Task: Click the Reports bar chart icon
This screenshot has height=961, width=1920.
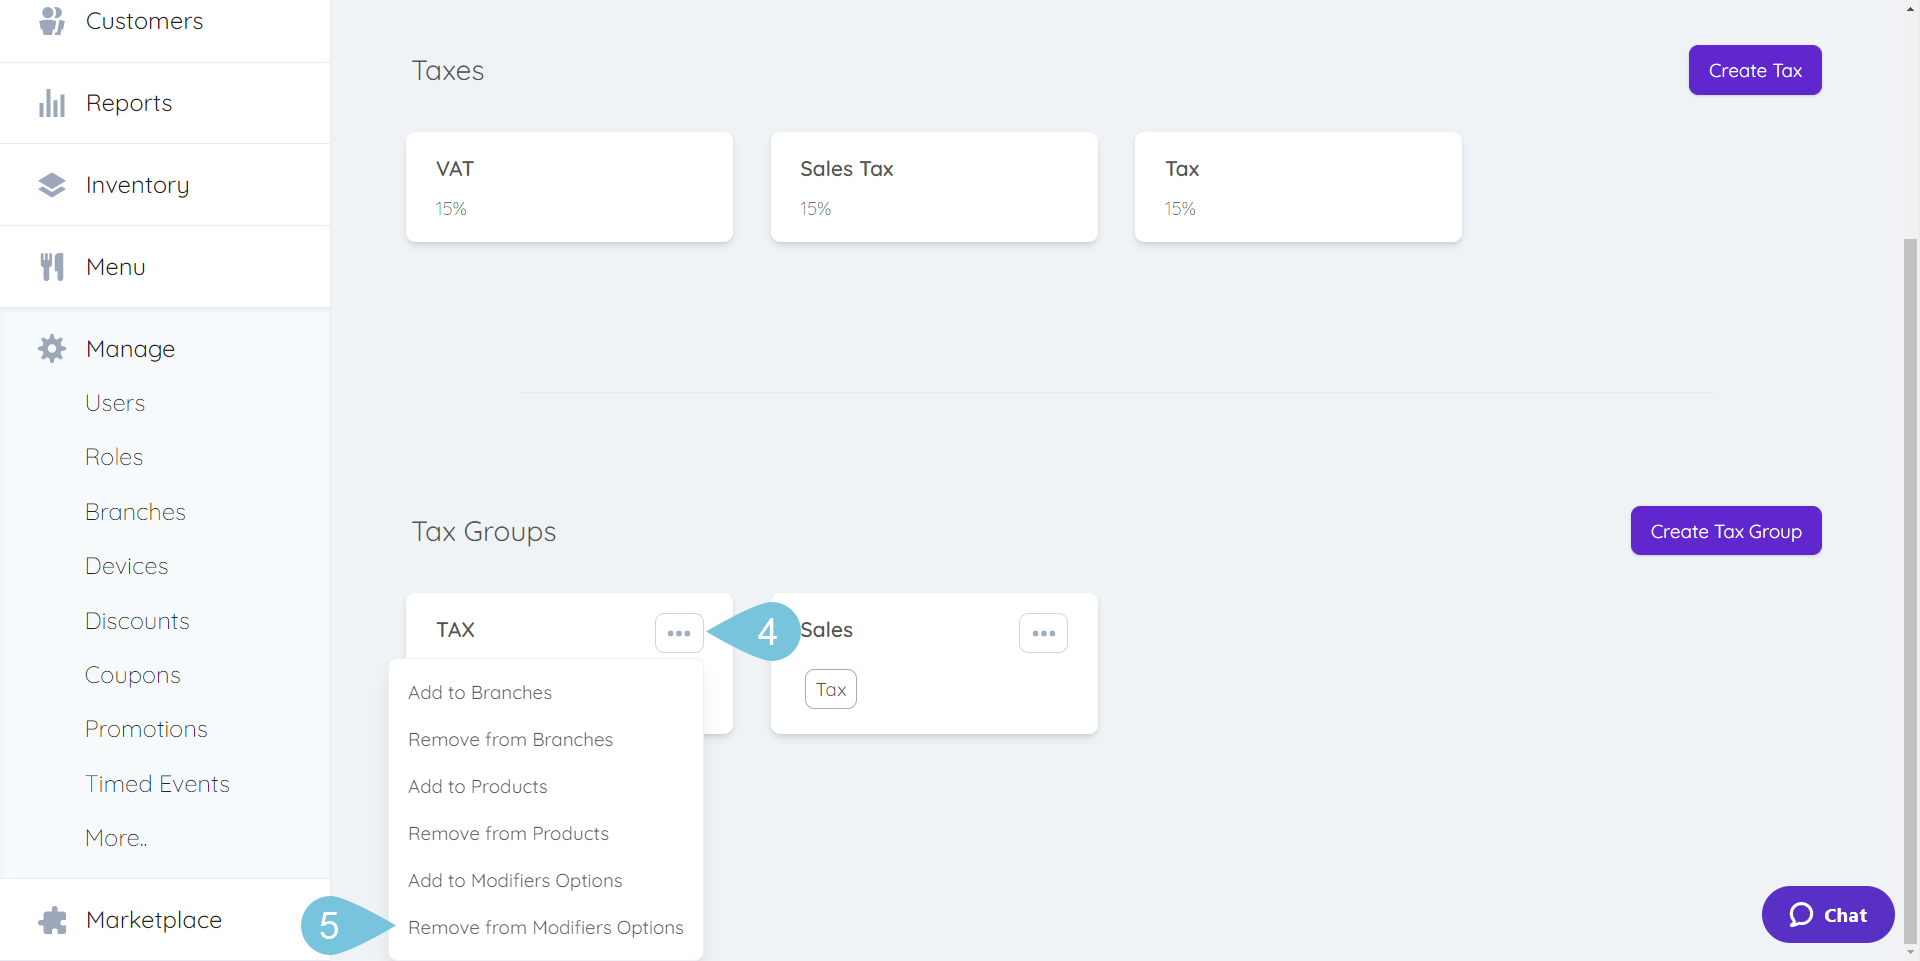Action: pyautogui.click(x=51, y=103)
